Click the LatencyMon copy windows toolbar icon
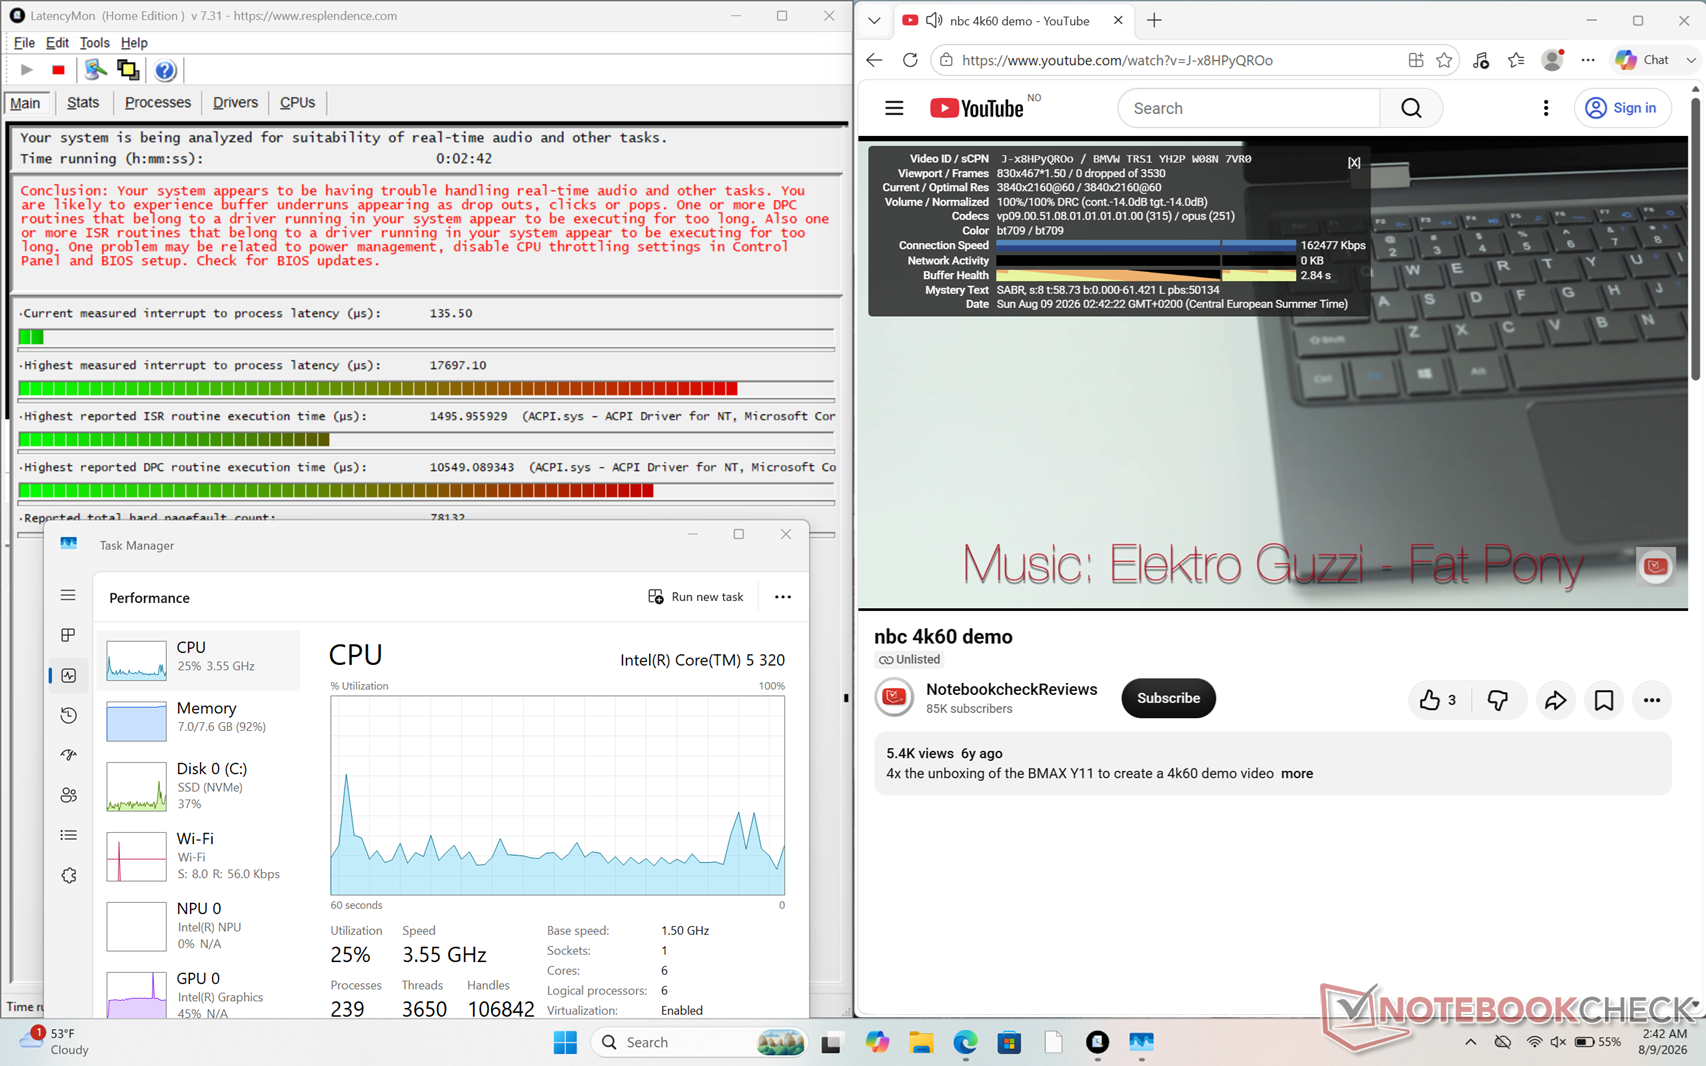Viewport: 1706px width, 1066px height. point(128,70)
